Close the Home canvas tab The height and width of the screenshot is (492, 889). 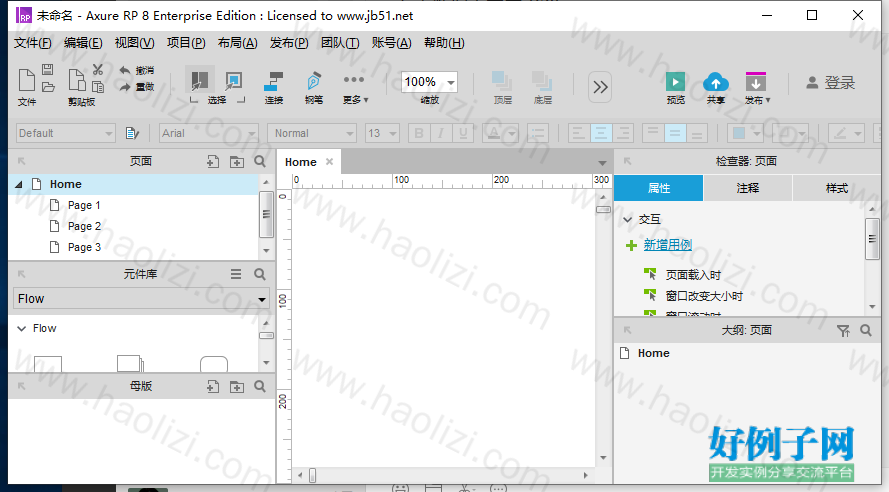(x=329, y=162)
